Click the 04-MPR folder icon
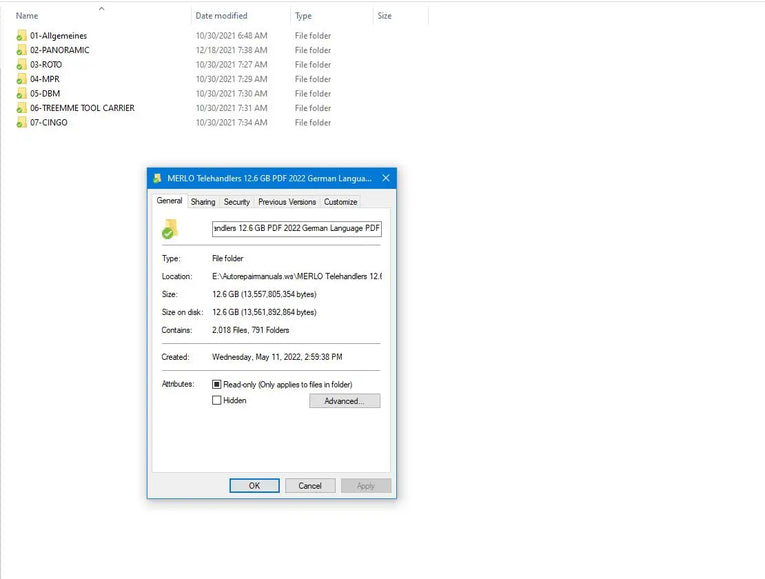 pyautogui.click(x=21, y=79)
